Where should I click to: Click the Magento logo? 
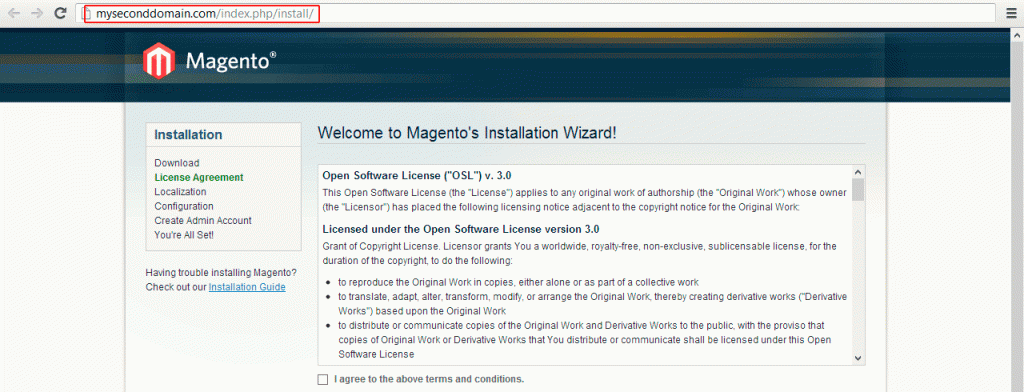[209, 61]
